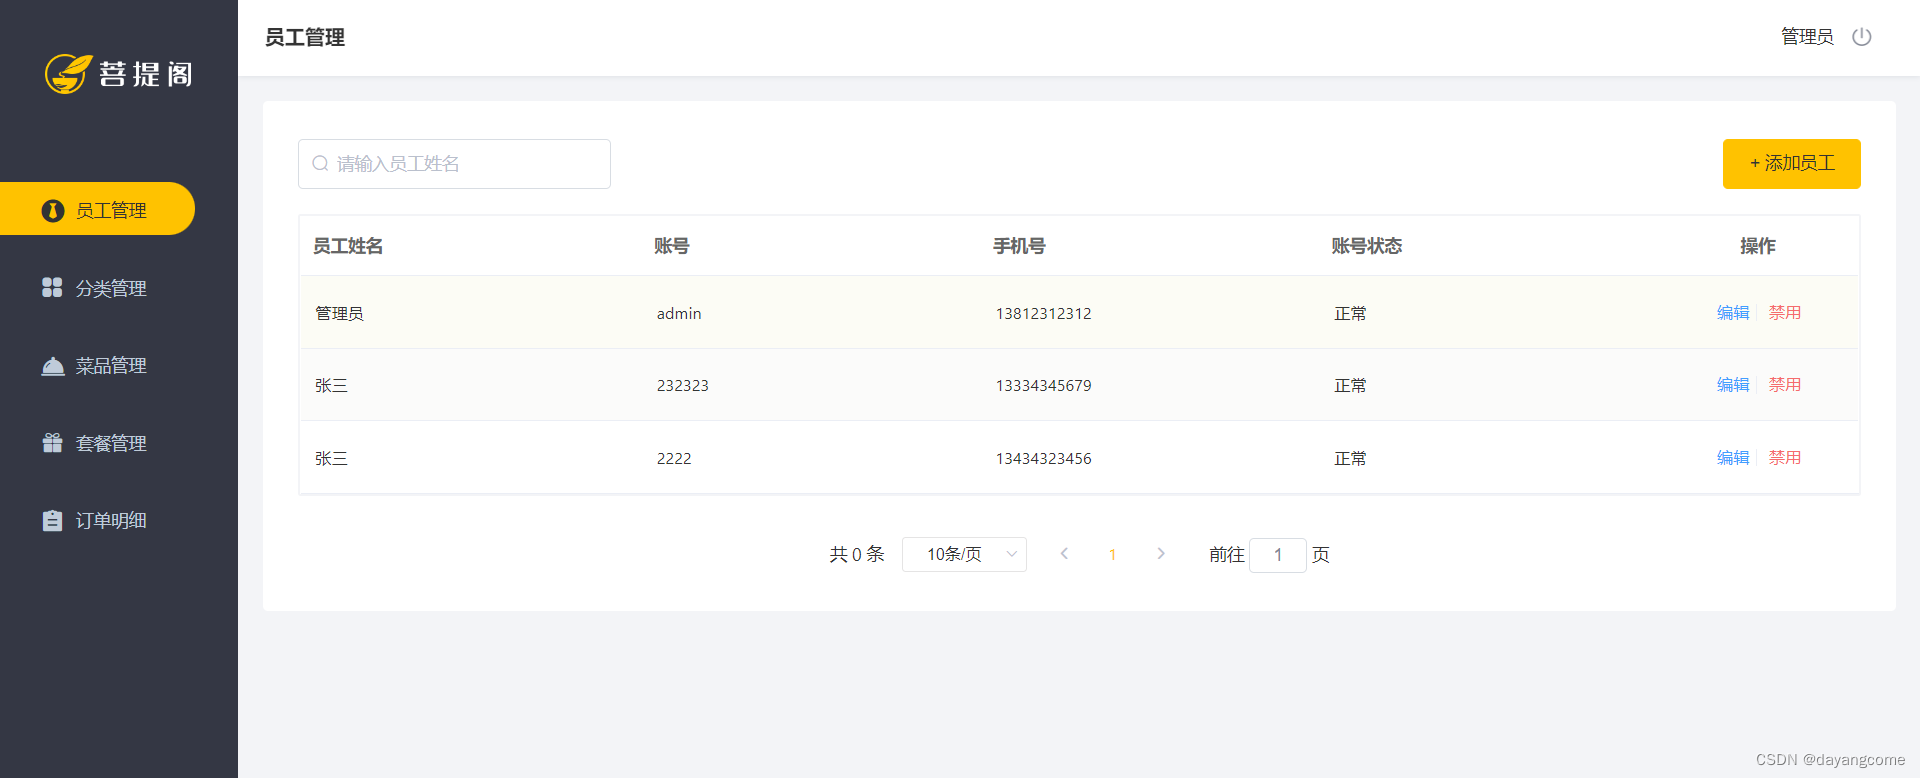Click the 分类管理 grid icon
This screenshot has height=778, width=1920.
click(52, 288)
